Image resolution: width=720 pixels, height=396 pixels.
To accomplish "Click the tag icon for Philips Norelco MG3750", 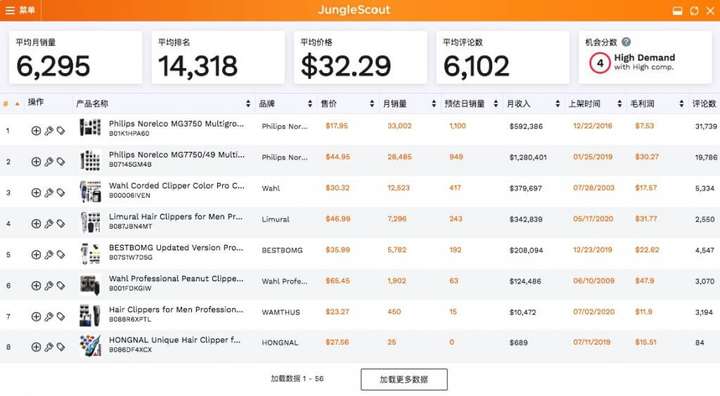I will (x=61, y=131).
